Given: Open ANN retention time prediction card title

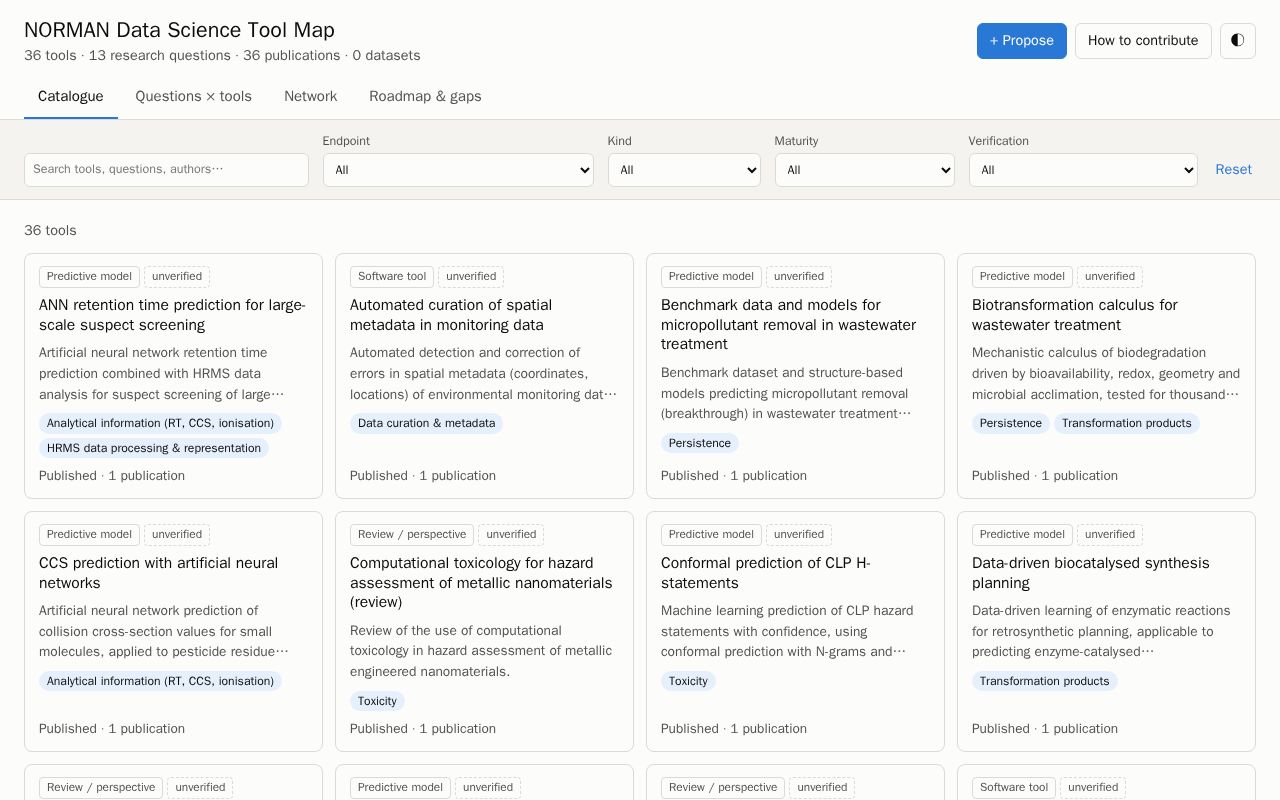Looking at the screenshot, I should (173, 315).
